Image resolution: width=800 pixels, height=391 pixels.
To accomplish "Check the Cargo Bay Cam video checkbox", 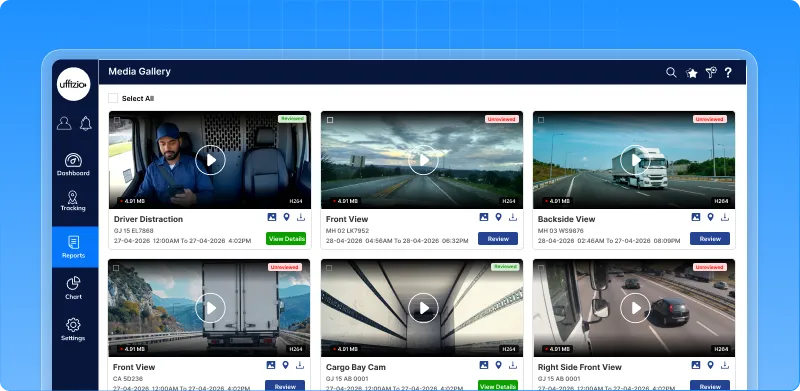I will pyautogui.click(x=329, y=268).
